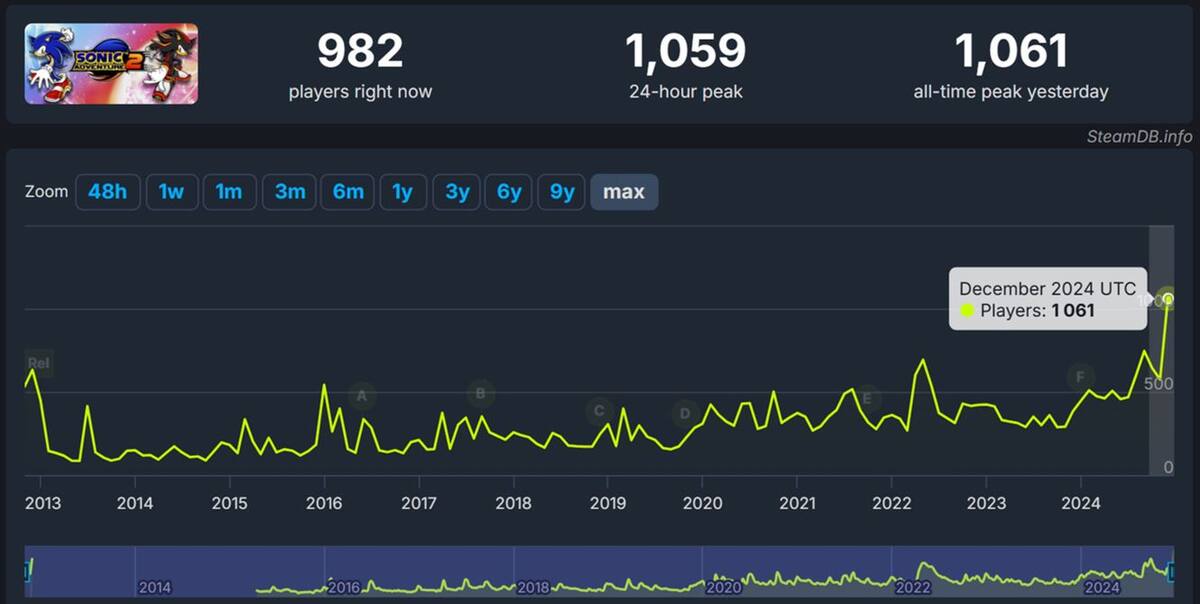Click the '24-hour peak' caption
The height and width of the screenshot is (604, 1200).
pos(685,92)
